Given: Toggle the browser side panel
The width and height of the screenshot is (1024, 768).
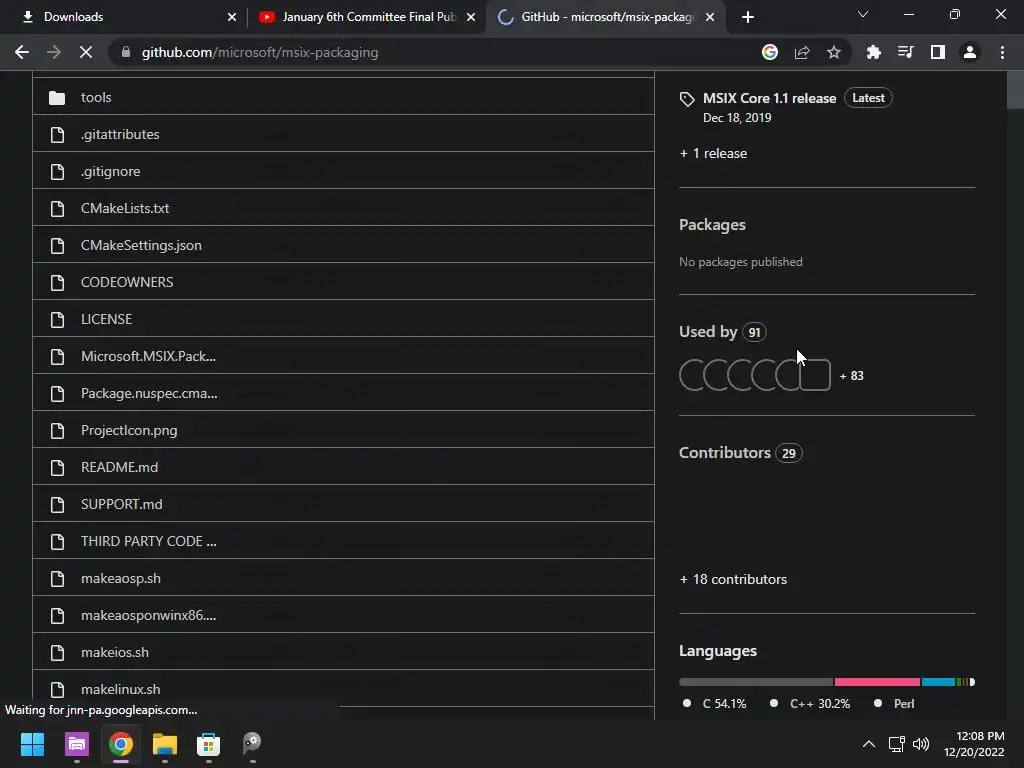Looking at the screenshot, I should [x=938, y=52].
